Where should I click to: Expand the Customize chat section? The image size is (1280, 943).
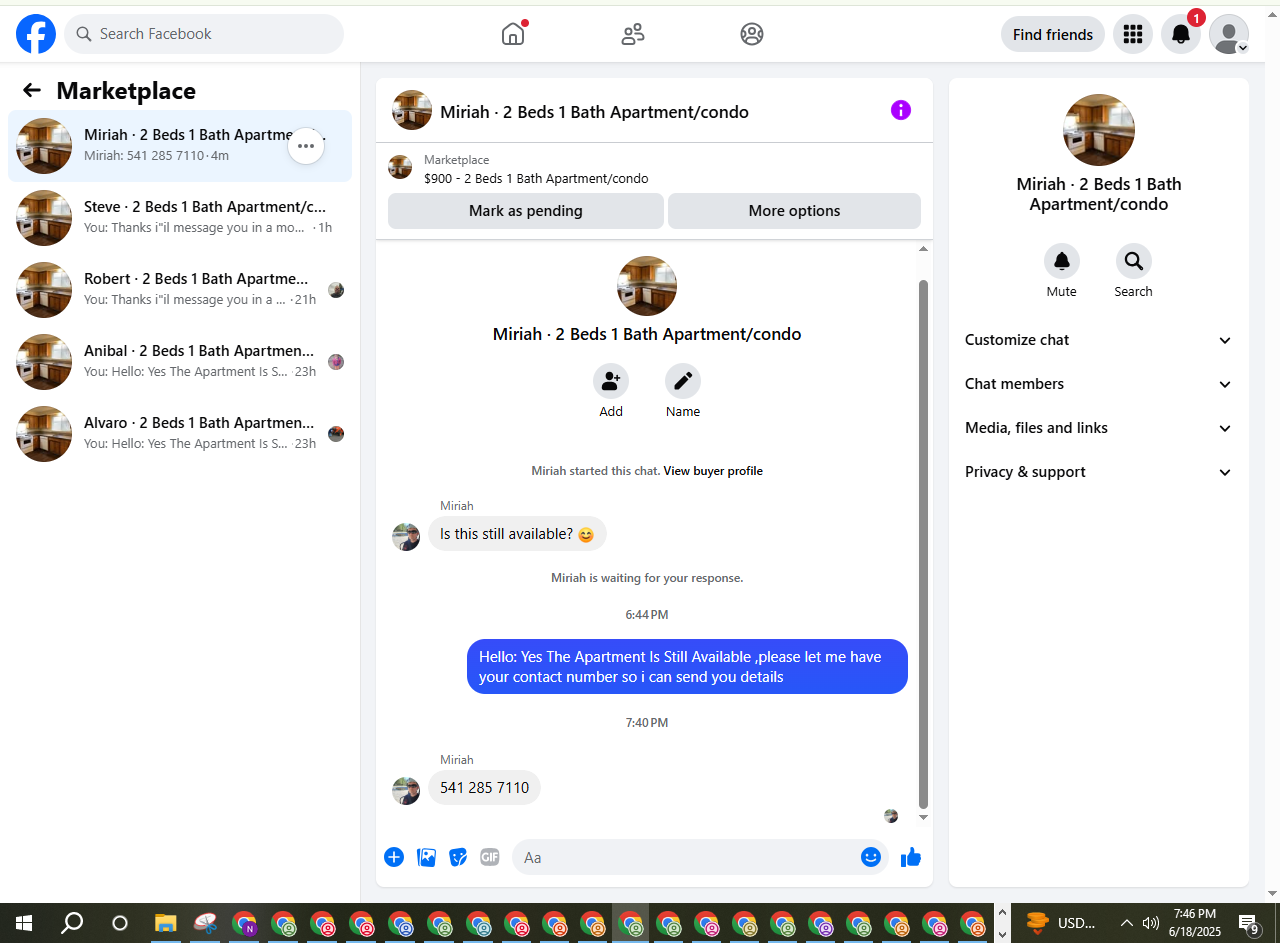(x=1099, y=340)
